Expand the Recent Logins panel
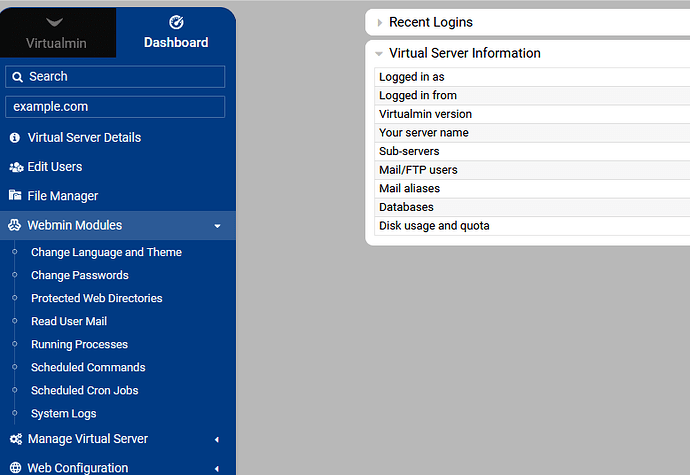 point(379,22)
